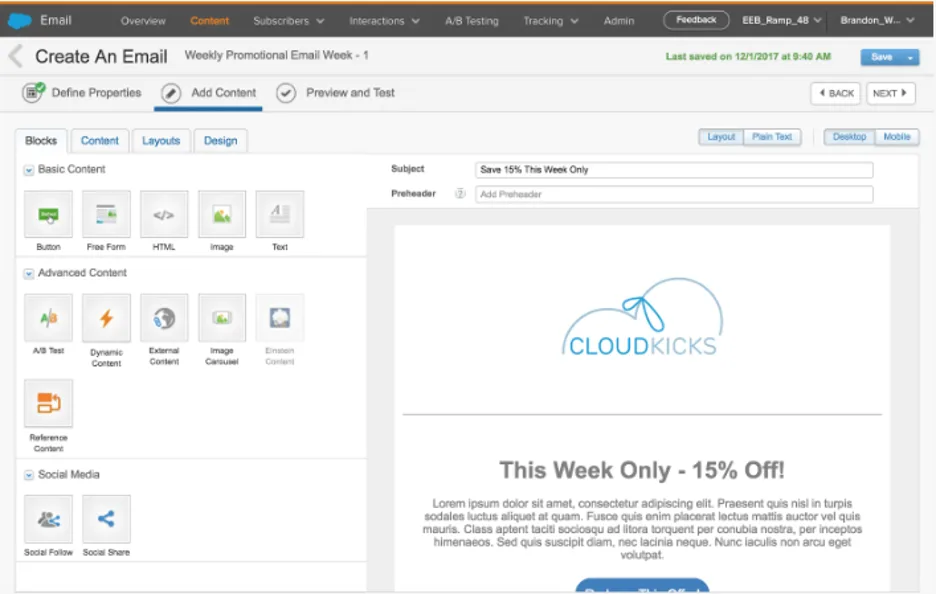Viewport: 936px width, 594px height.
Task: Open the Interactions dropdown menu
Action: (384, 21)
